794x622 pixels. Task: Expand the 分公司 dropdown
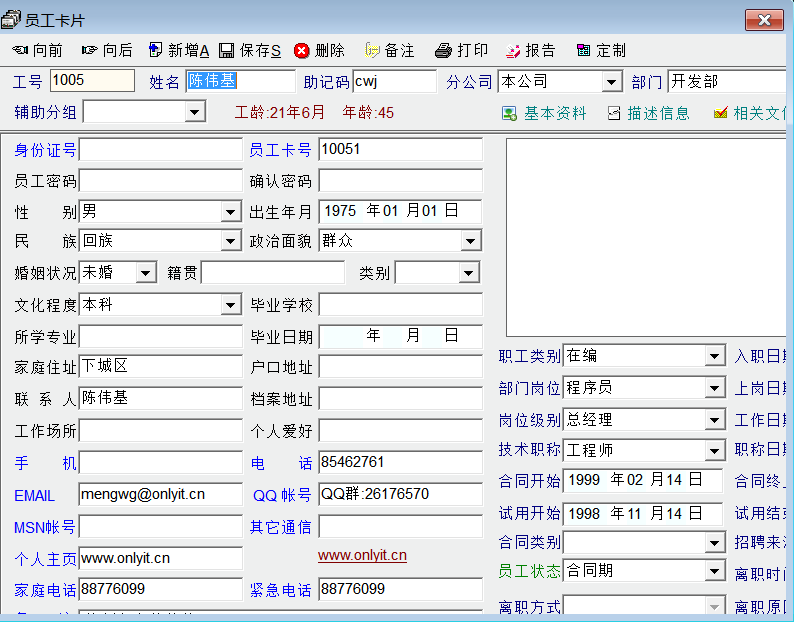611,82
